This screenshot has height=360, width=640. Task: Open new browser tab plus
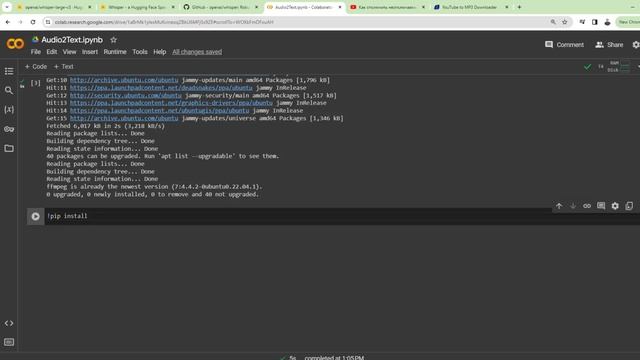point(519,7)
